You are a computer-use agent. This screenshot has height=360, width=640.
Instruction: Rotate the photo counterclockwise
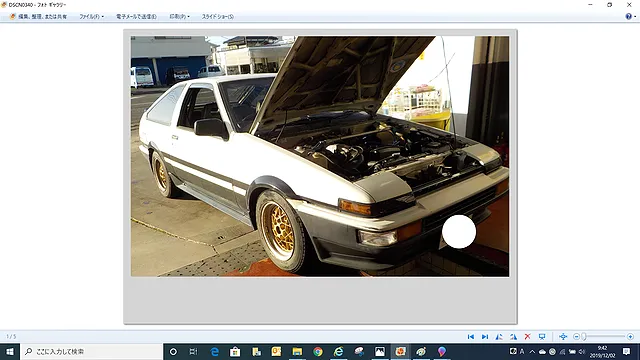point(499,337)
